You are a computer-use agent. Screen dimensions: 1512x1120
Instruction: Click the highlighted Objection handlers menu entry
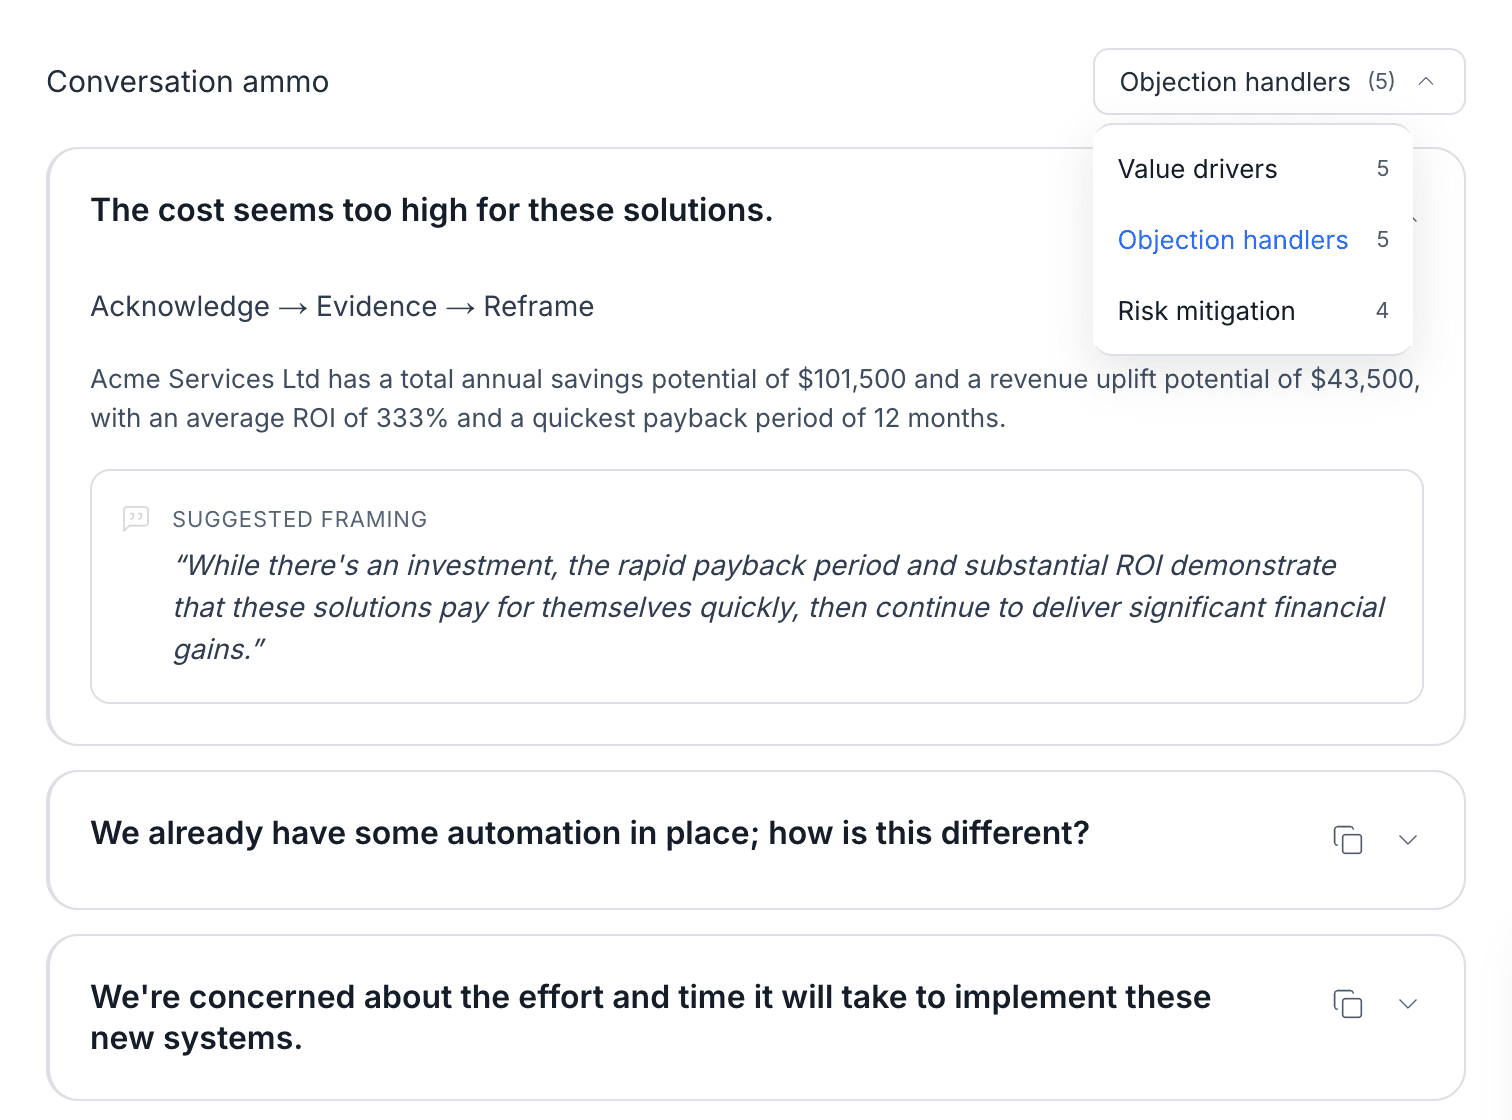point(1232,240)
